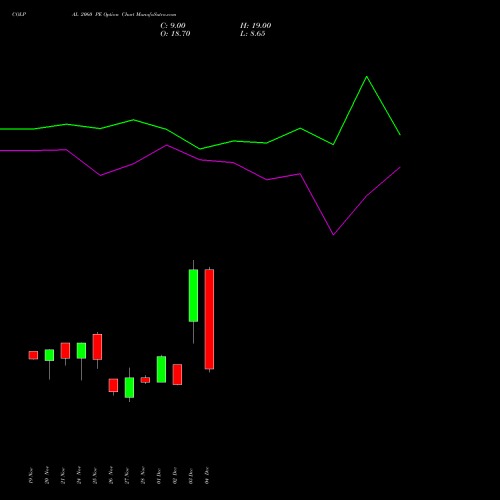This screenshot has width=500, height=500.
Task: Select the green candle for 24 Nov
Action: pyautogui.click(x=81, y=351)
